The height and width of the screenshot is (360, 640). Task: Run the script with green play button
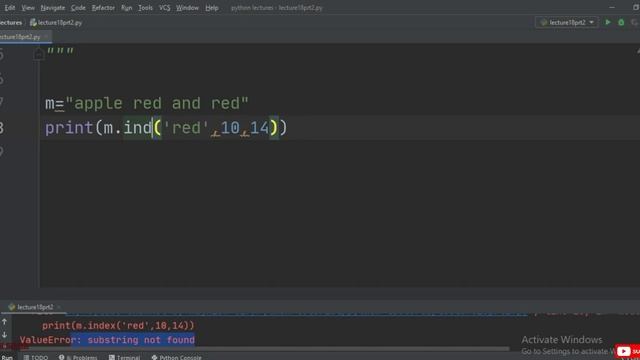(608, 22)
